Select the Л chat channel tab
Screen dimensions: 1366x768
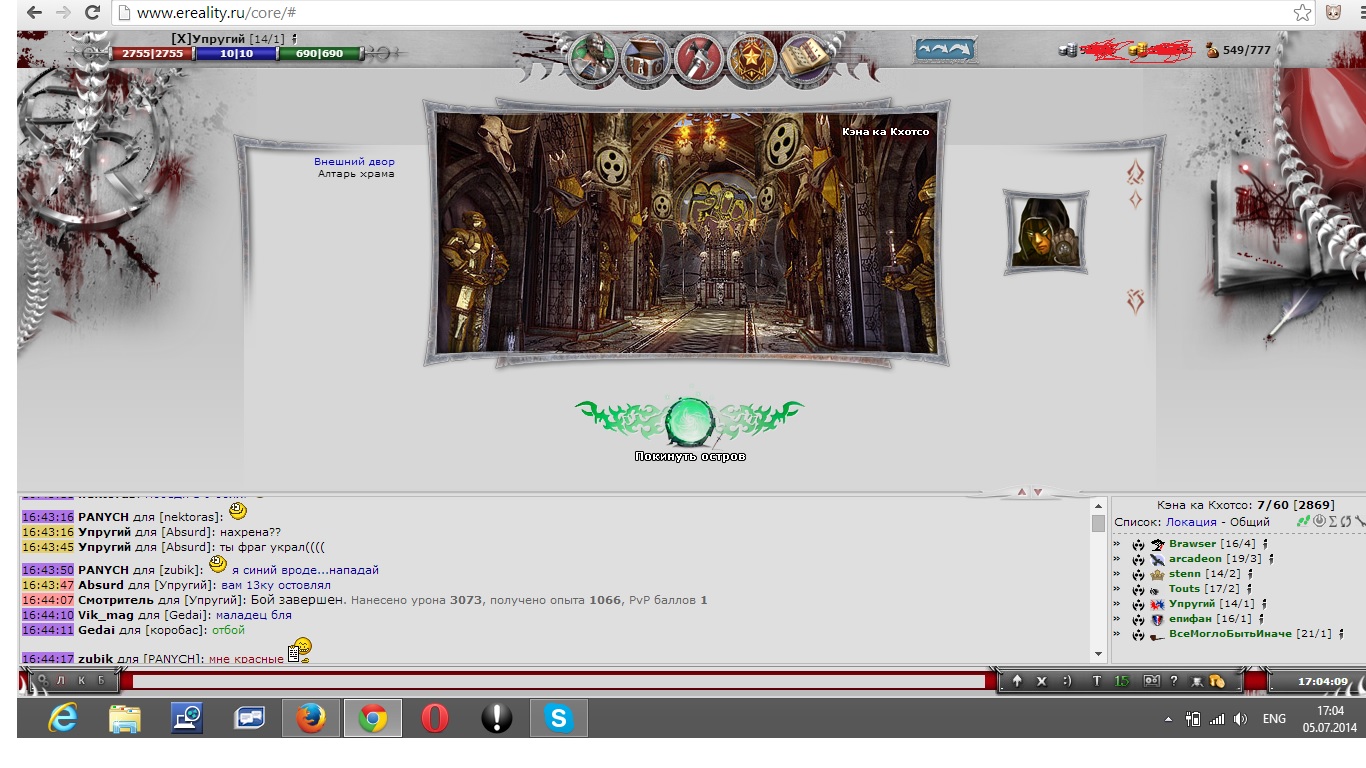(61, 681)
